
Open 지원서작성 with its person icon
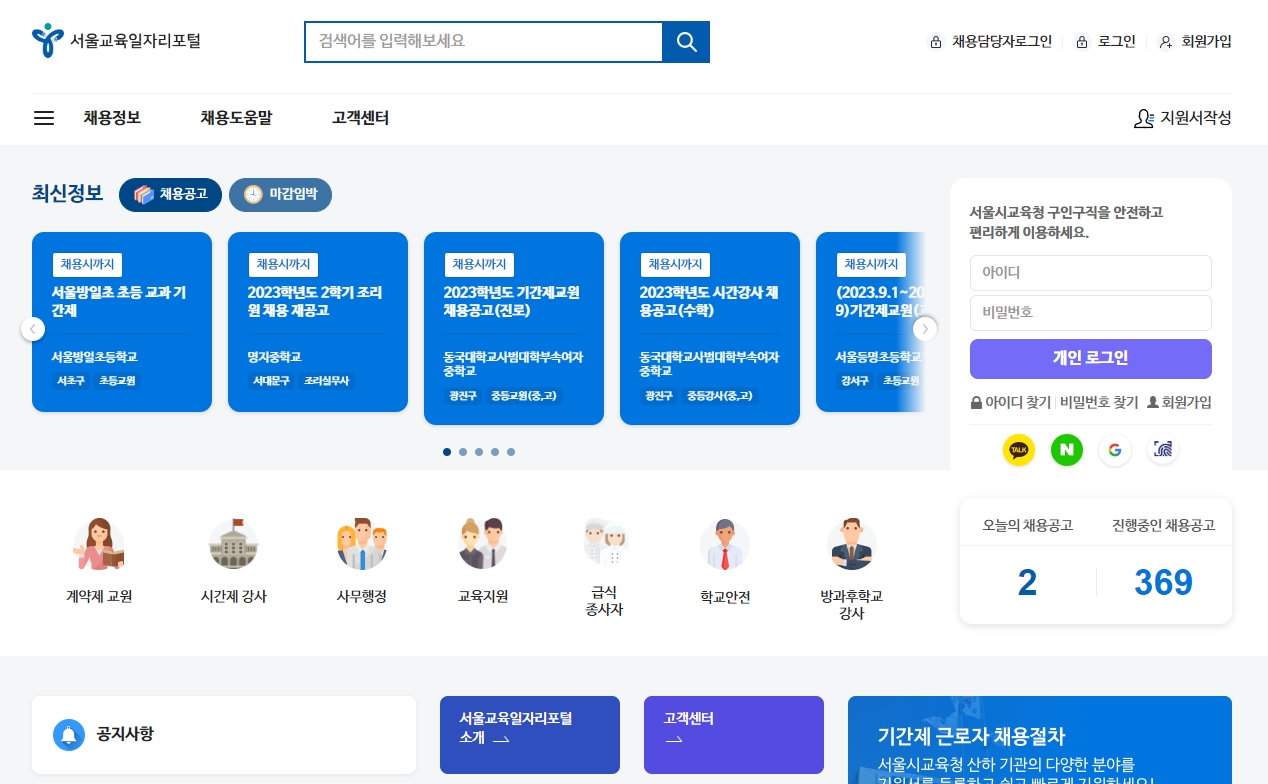point(1183,118)
